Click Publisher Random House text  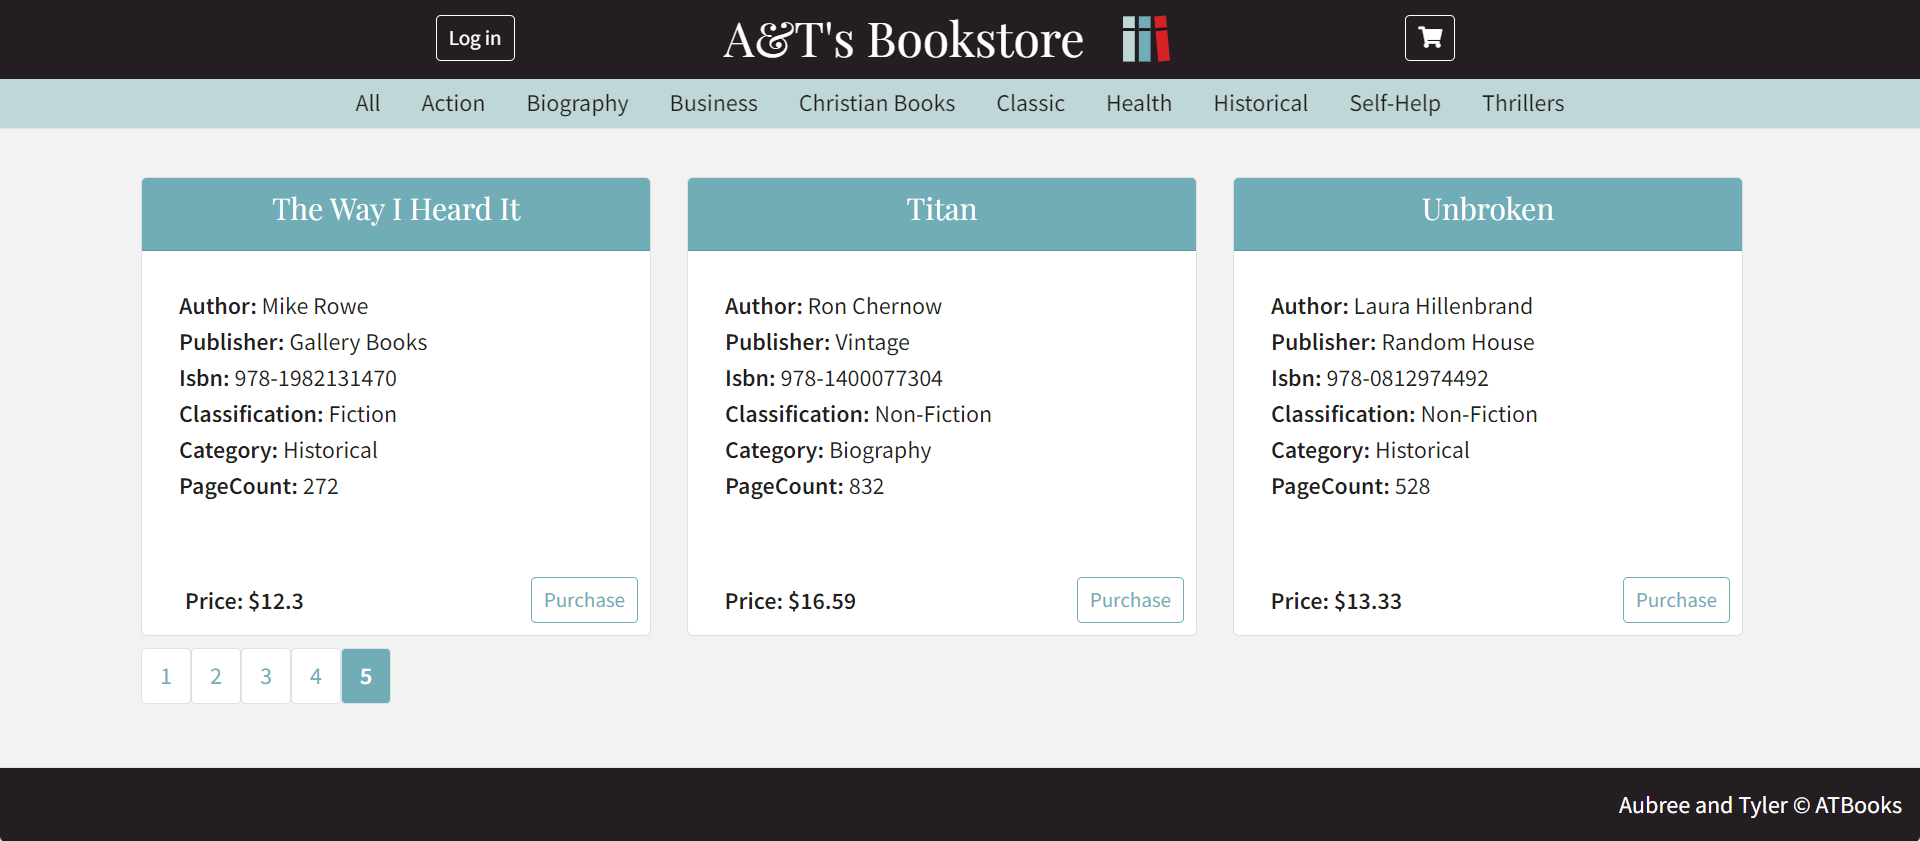[1402, 342]
